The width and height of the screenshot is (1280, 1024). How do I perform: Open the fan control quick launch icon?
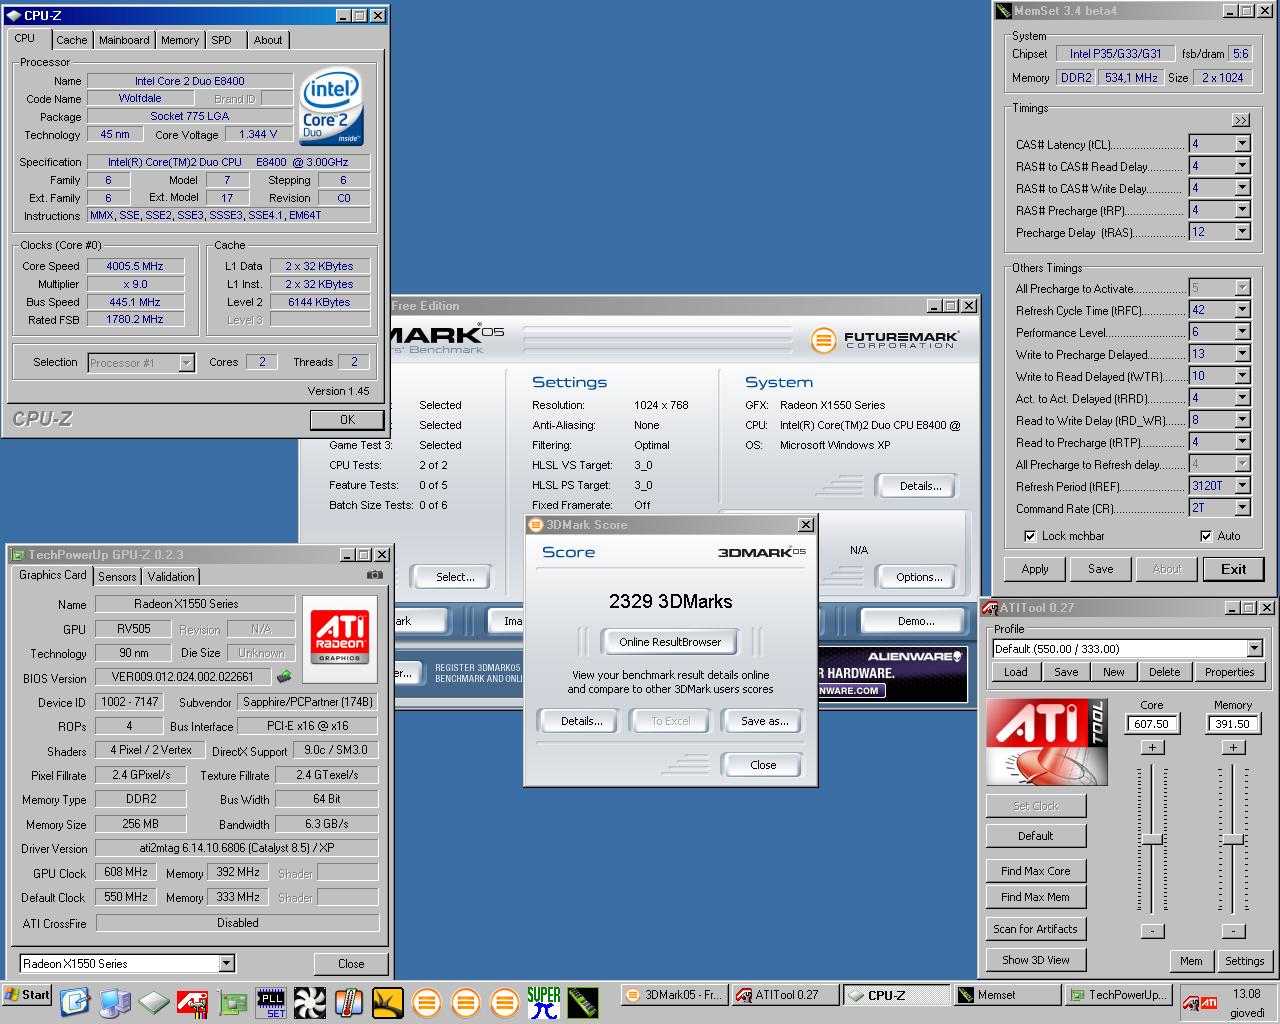coord(310,1001)
